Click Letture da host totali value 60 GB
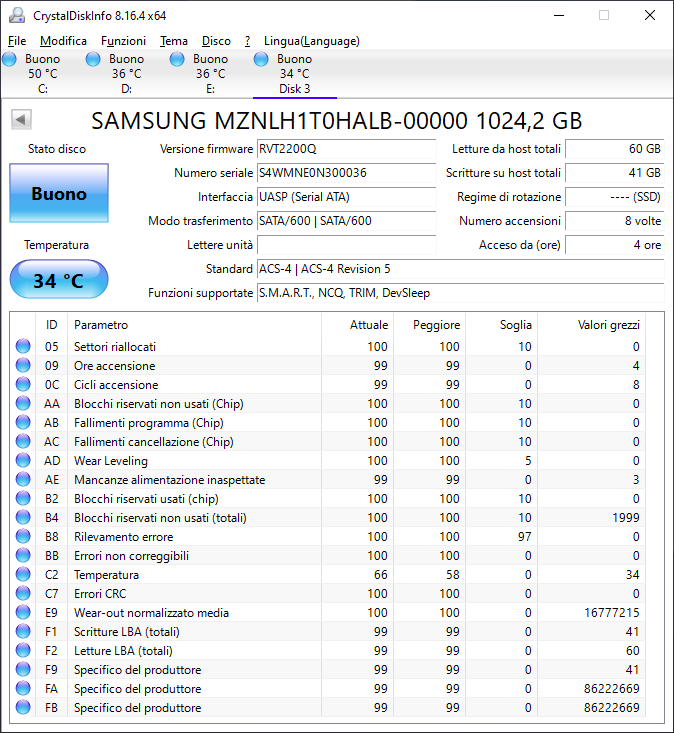 615,149
